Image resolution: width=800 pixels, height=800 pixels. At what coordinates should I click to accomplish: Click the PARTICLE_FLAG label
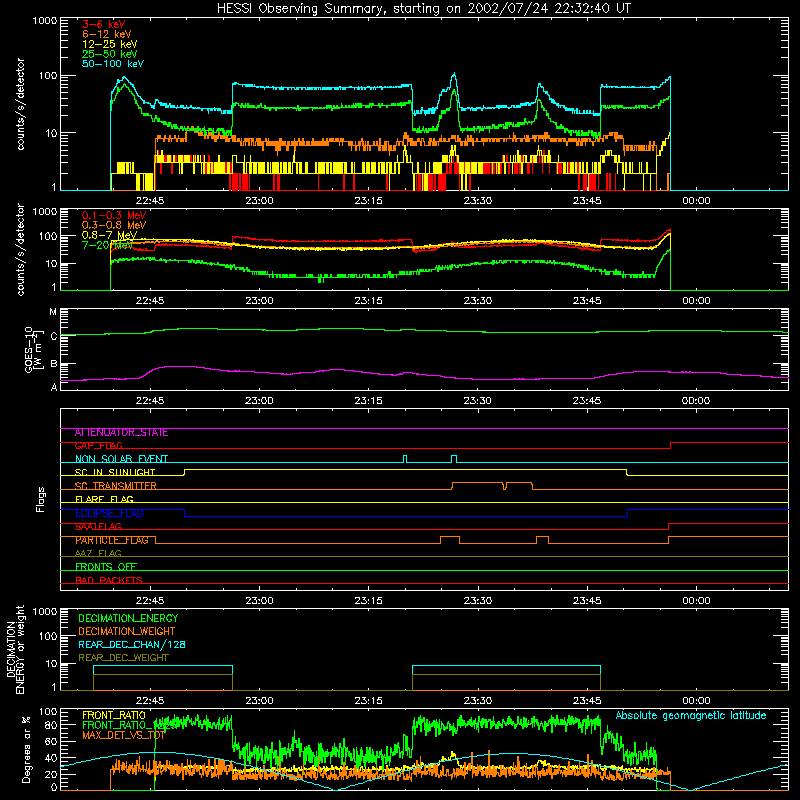pos(112,540)
